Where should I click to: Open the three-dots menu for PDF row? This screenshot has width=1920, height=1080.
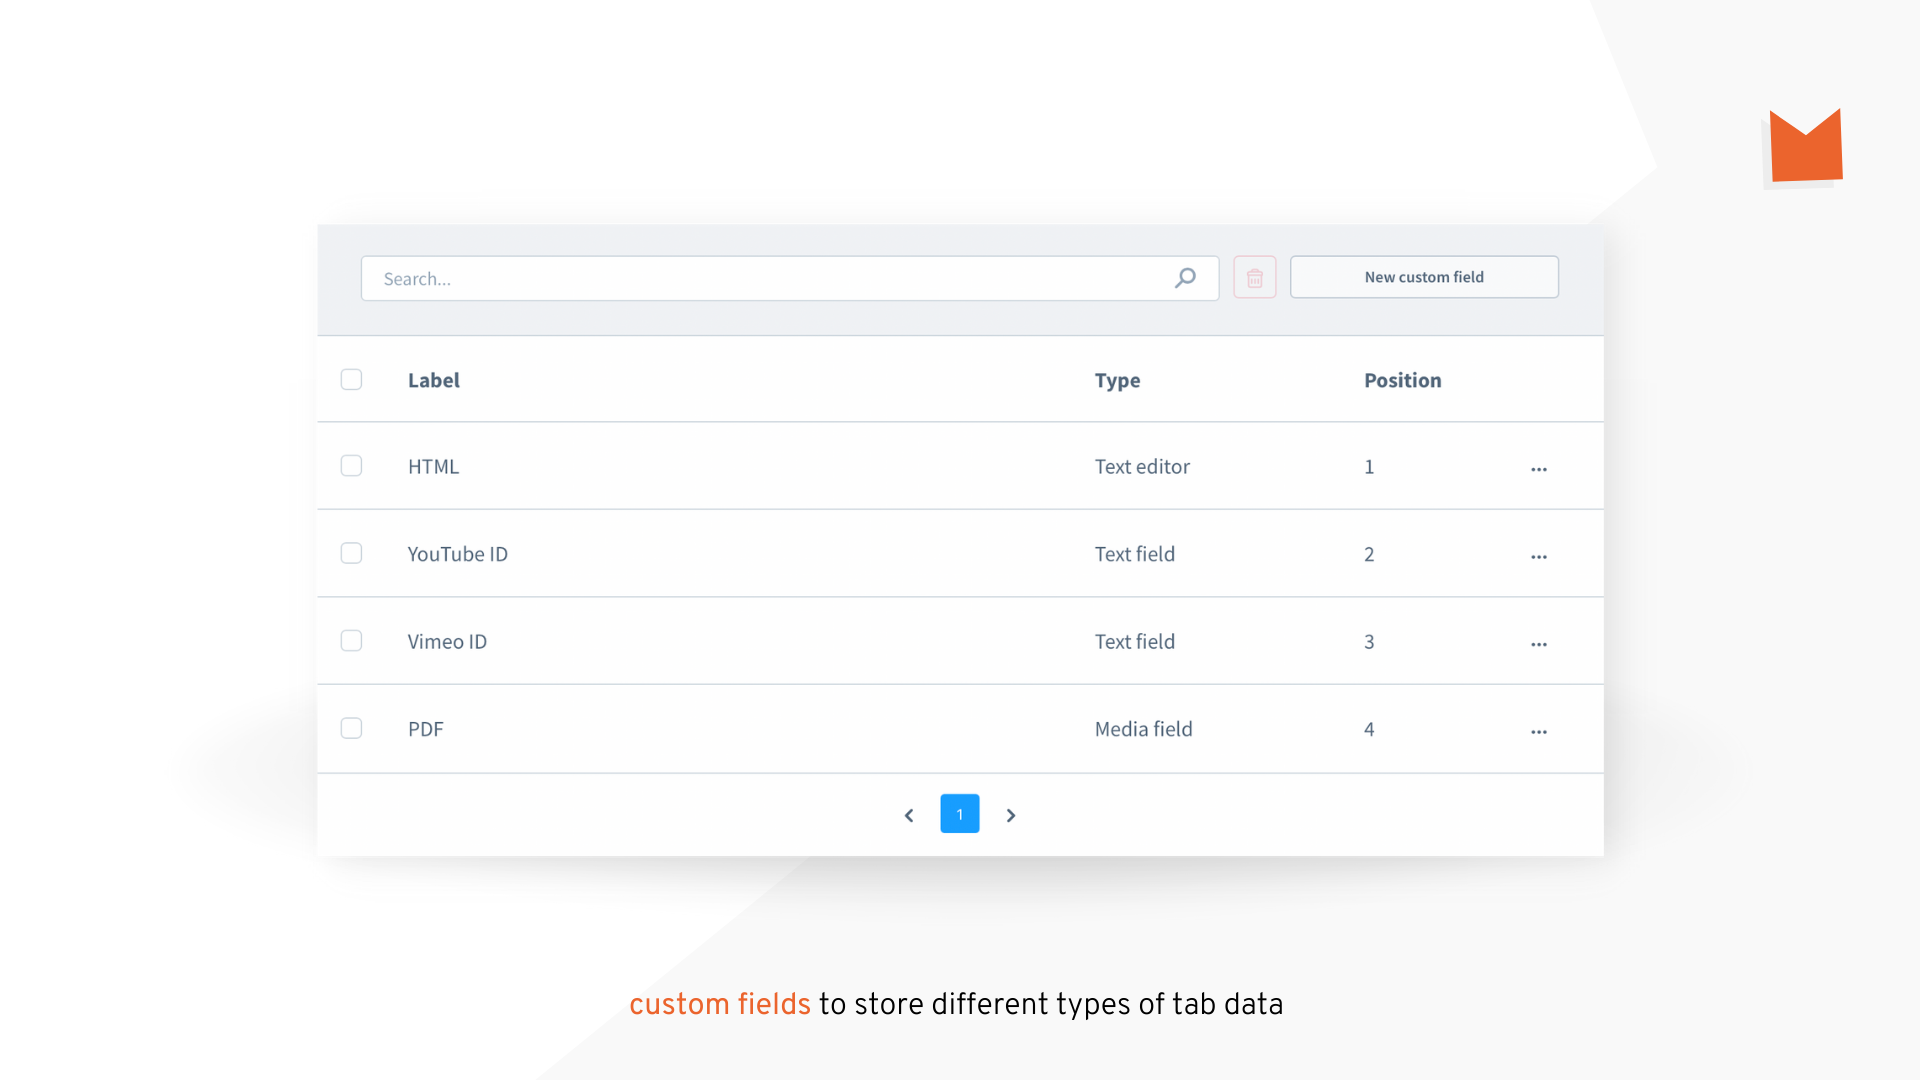tap(1539, 732)
